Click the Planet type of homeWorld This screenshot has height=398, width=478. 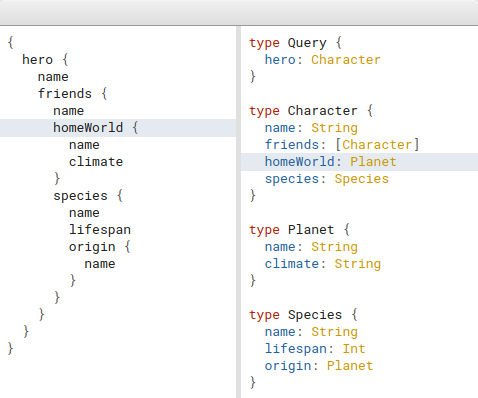click(373, 162)
